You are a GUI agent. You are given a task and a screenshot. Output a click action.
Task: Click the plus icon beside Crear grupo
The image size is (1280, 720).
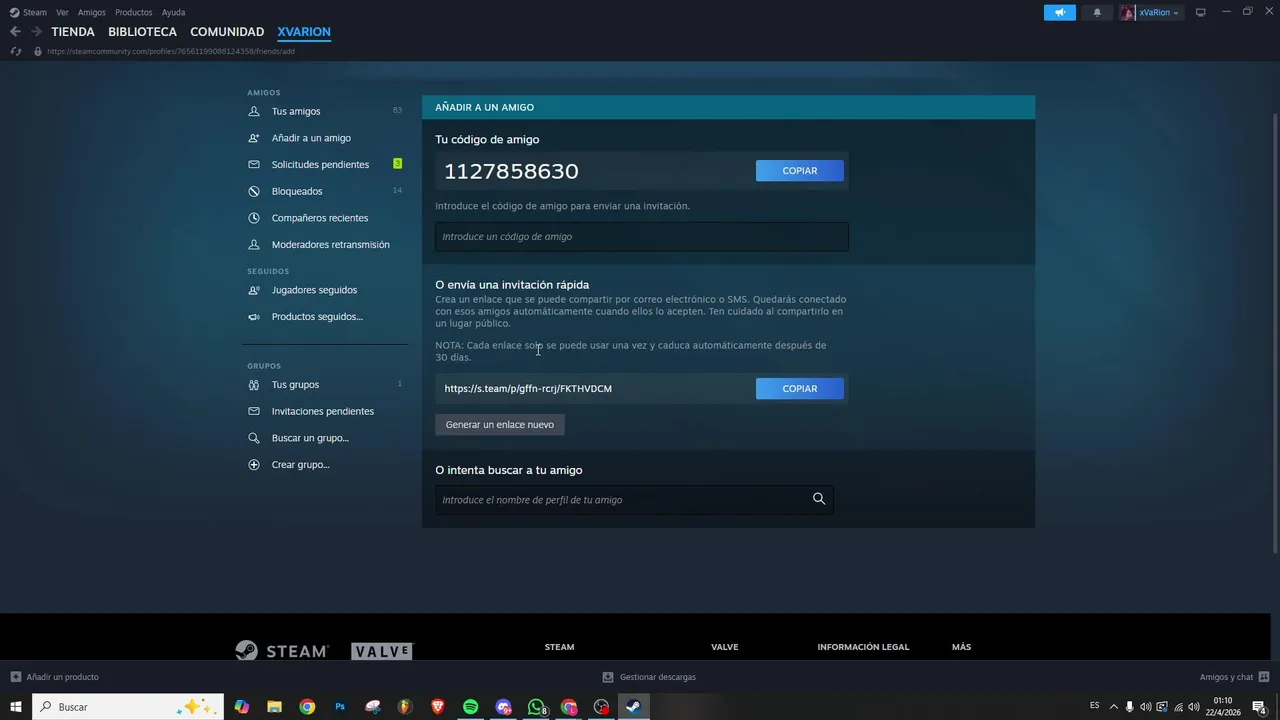point(254,465)
